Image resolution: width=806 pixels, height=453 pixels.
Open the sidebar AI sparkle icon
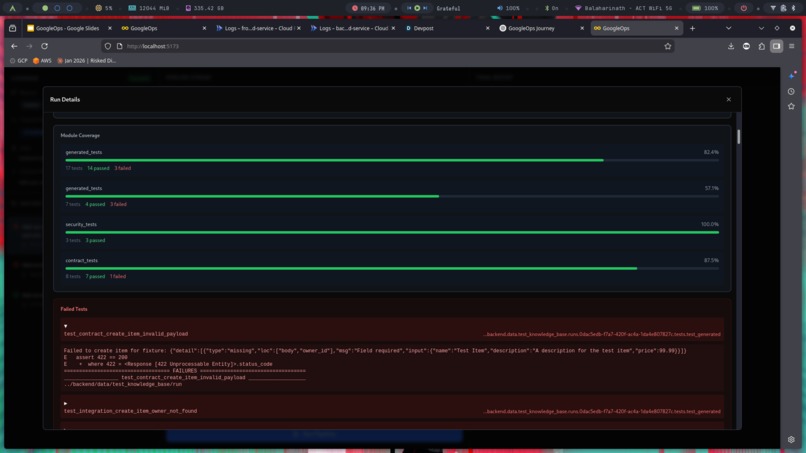click(792, 76)
